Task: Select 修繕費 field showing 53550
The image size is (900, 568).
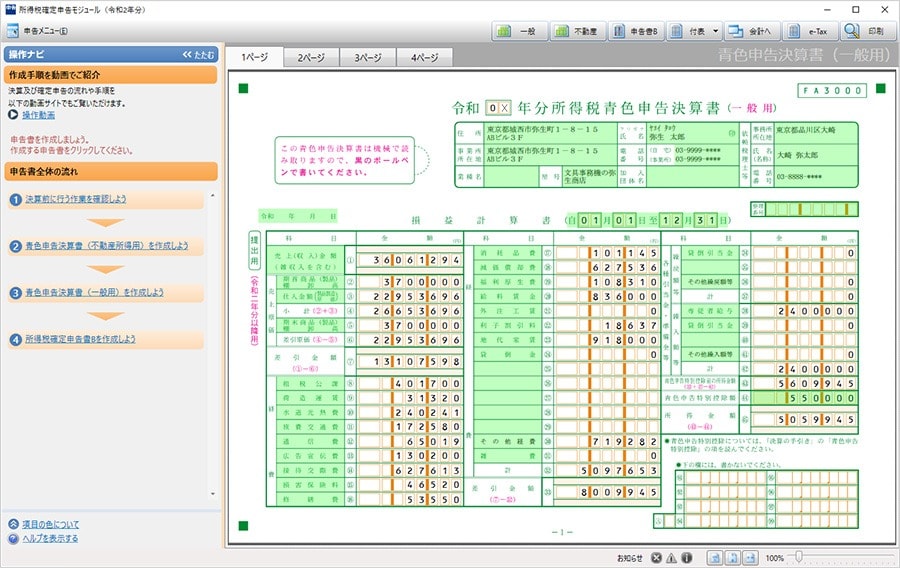Action: click(x=410, y=499)
